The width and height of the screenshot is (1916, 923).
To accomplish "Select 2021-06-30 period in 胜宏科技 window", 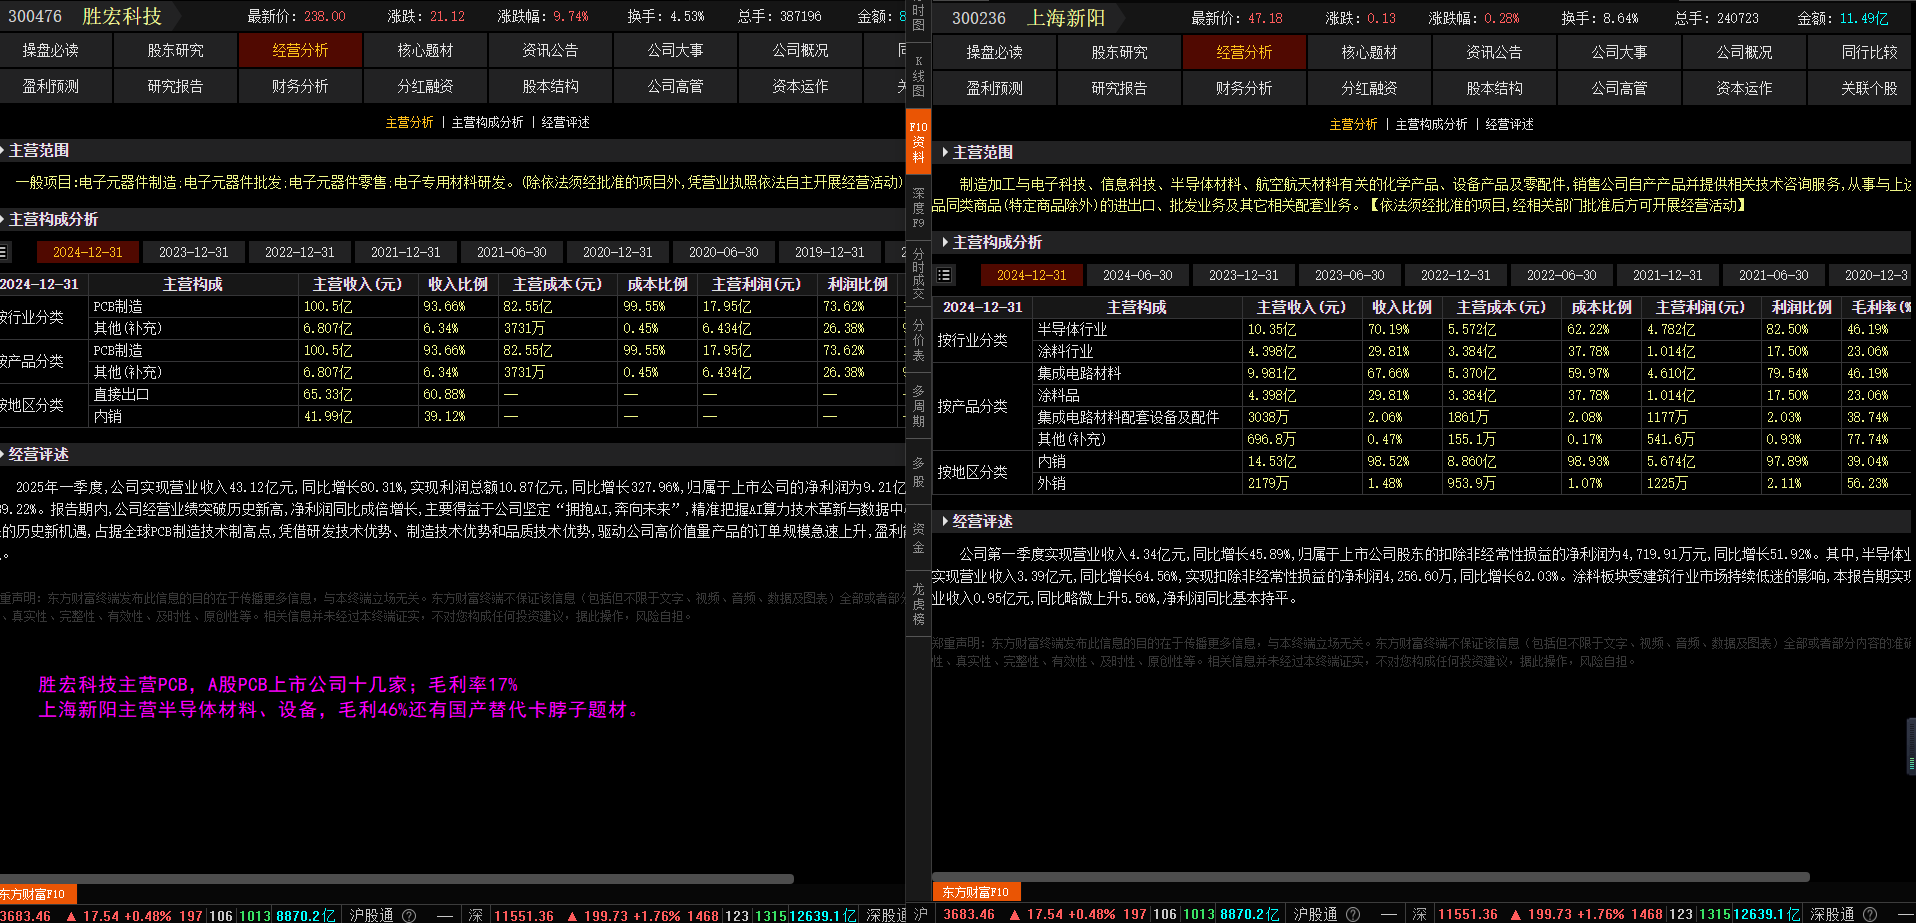I will (x=512, y=252).
